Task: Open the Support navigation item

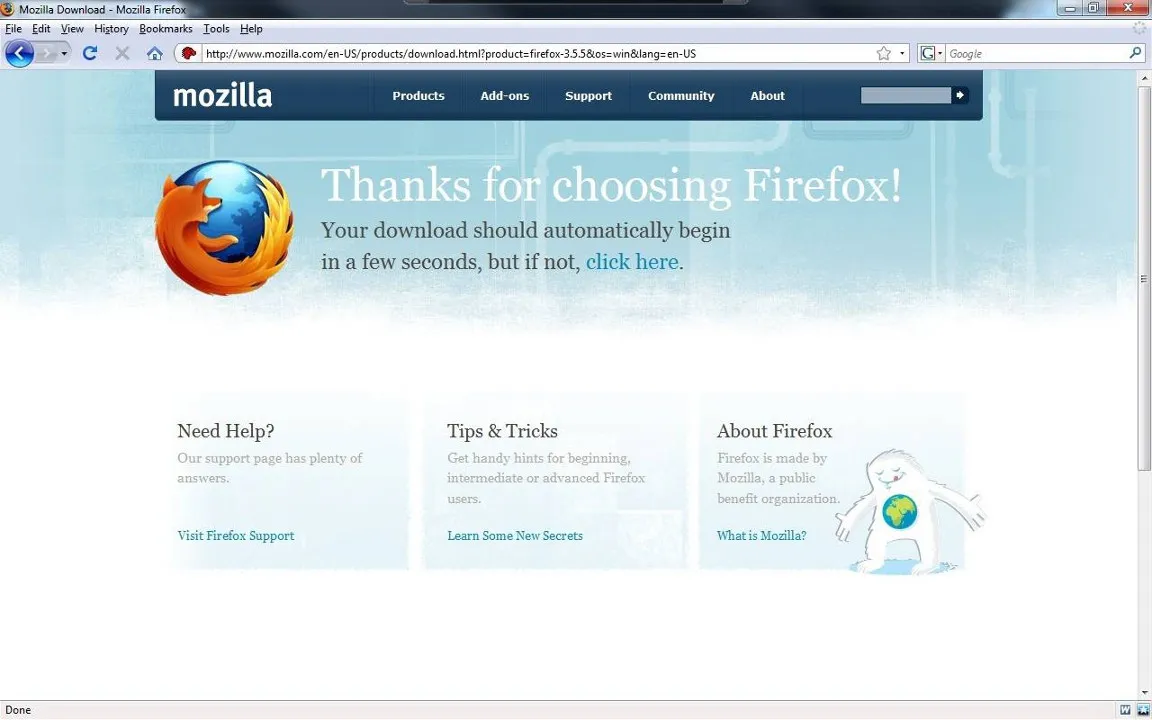Action: 588,96
